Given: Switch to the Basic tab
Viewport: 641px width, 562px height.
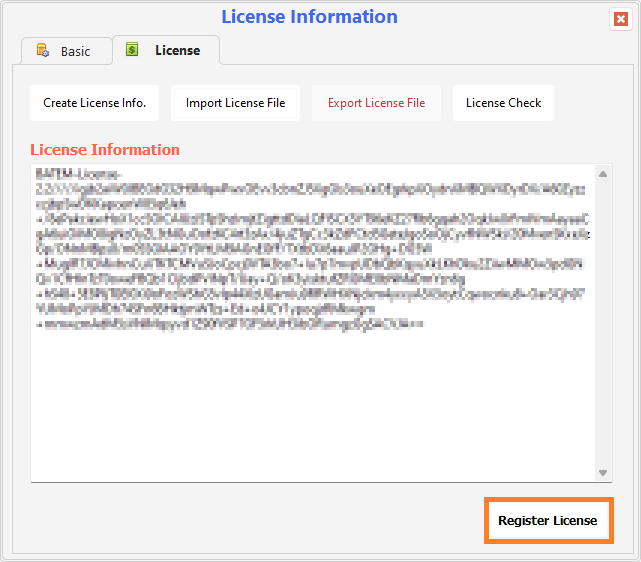Looking at the screenshot, I should 64,51.
